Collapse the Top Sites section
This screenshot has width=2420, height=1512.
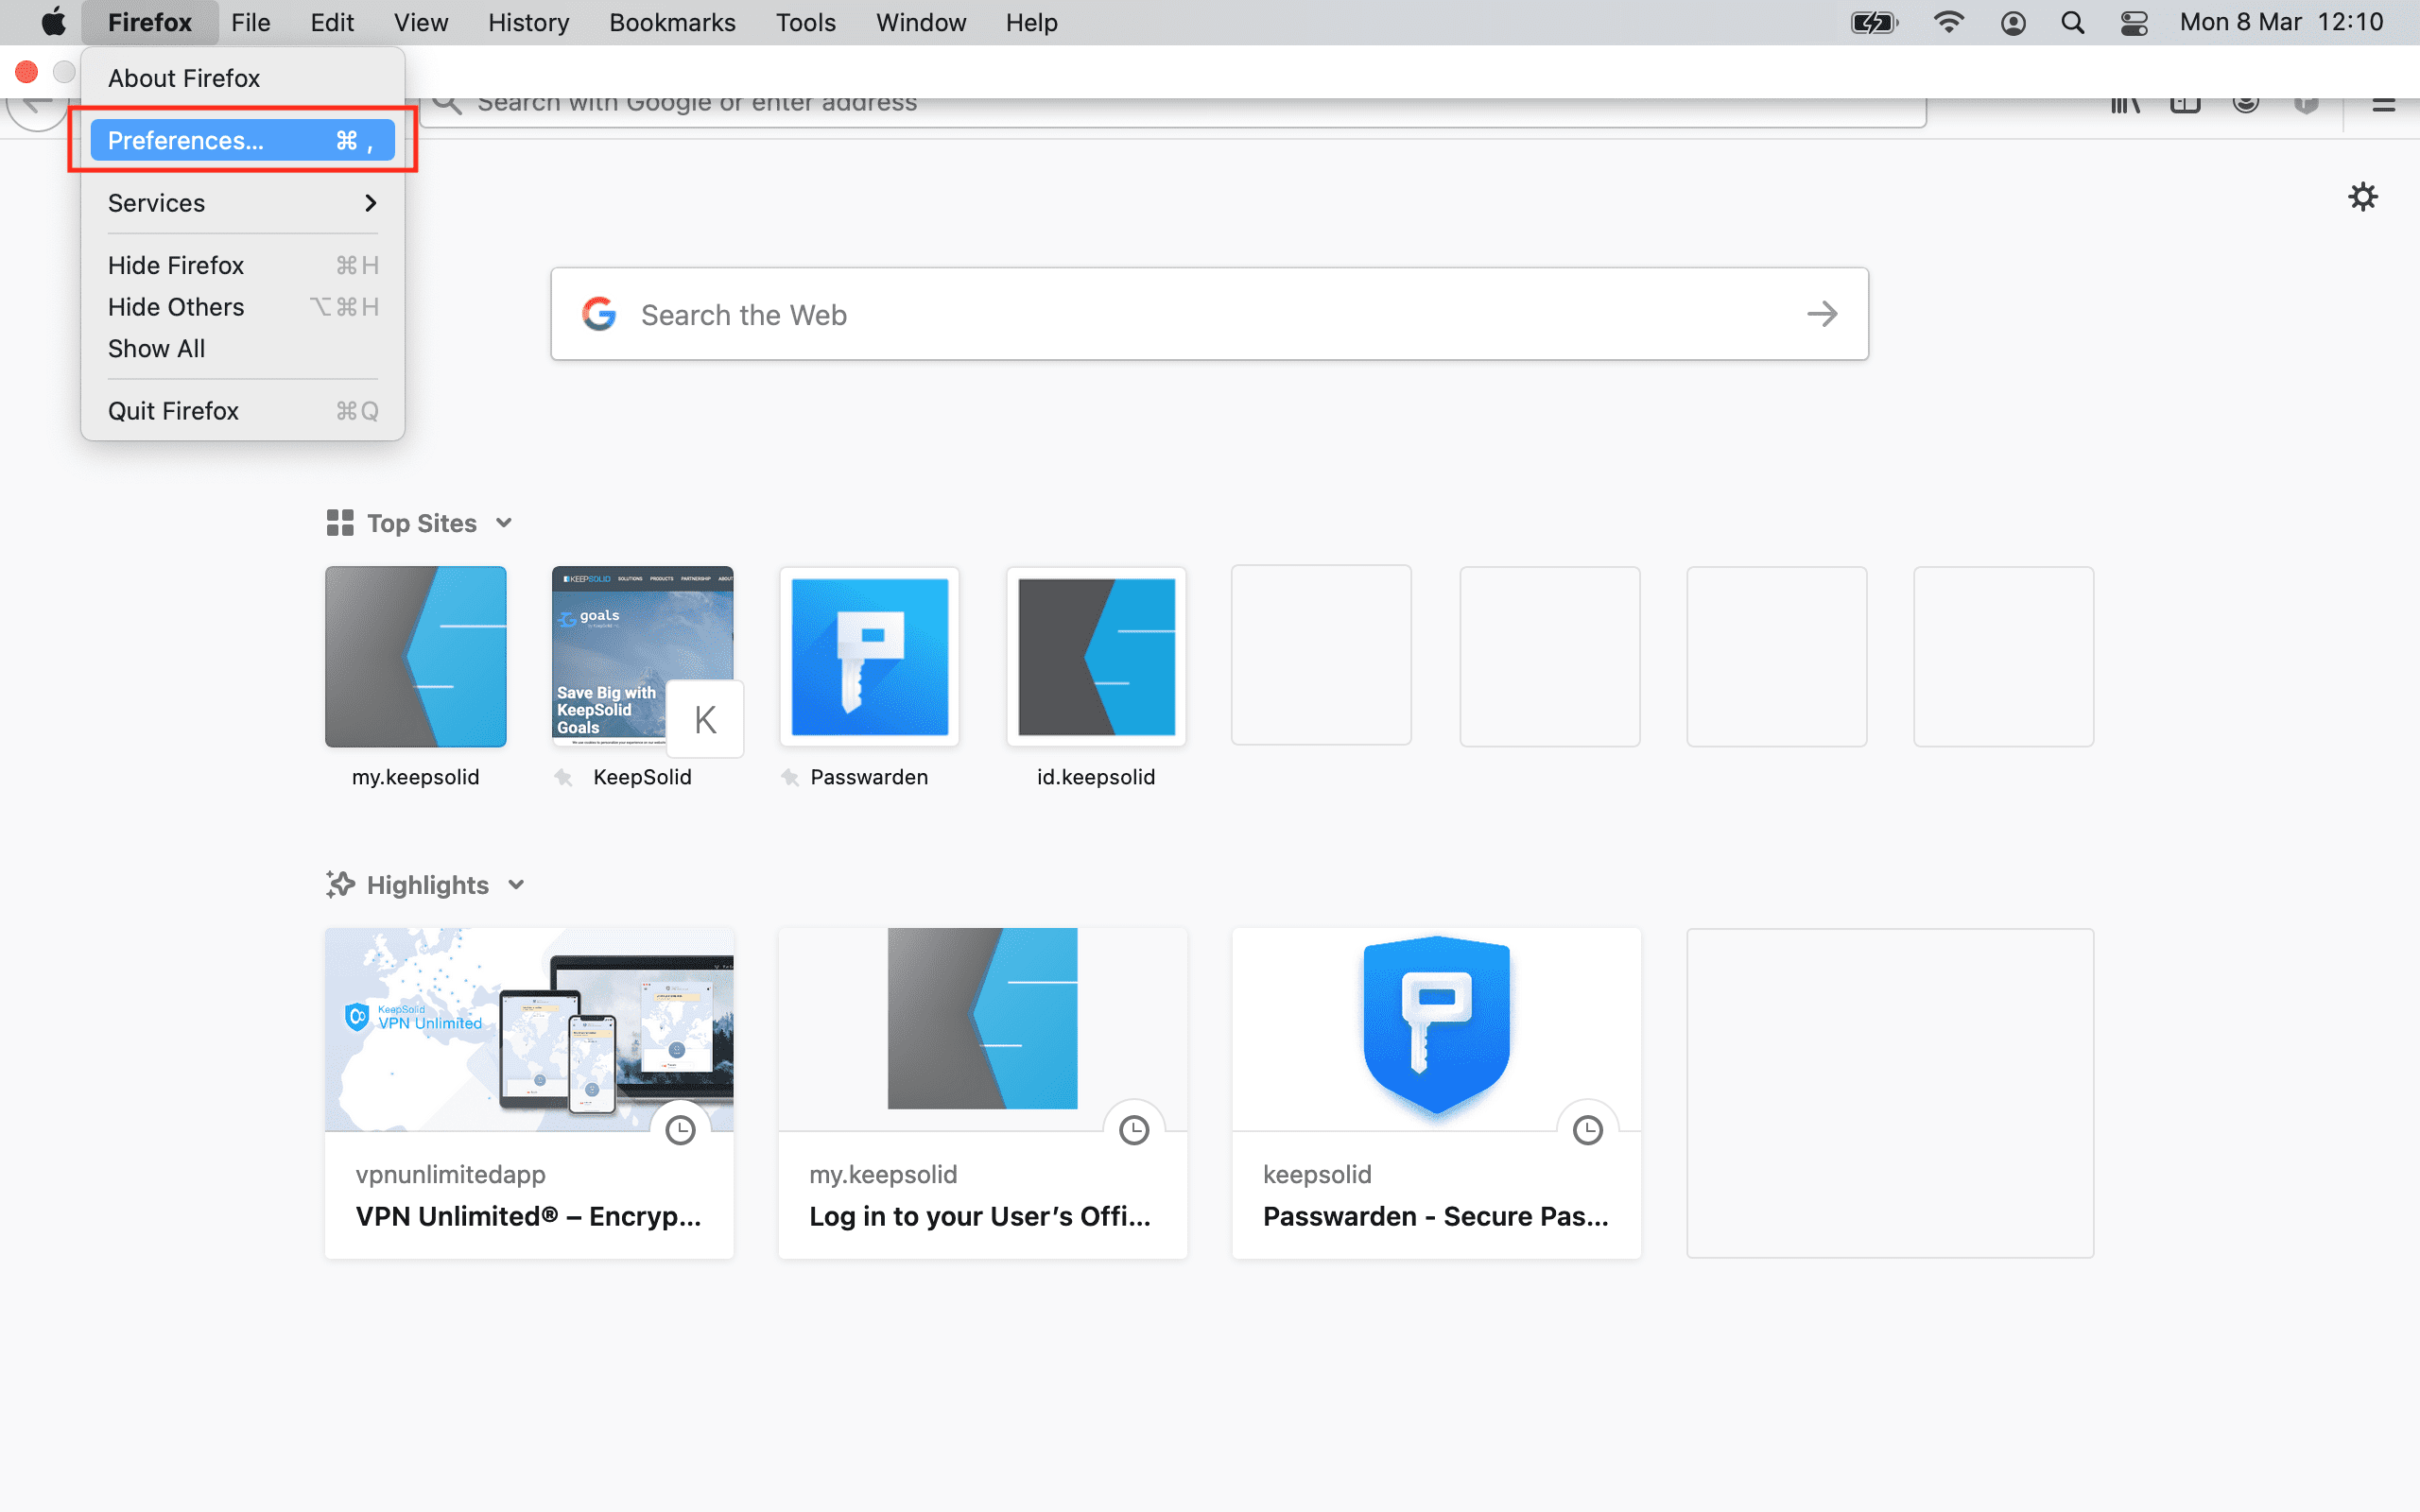tap(504, 523)
